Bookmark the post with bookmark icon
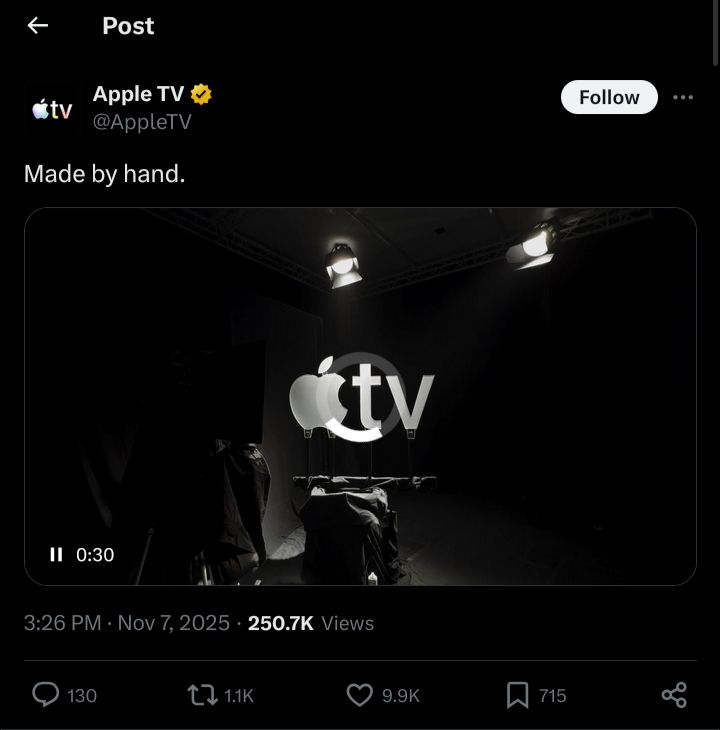 click(x=518, y=695)
